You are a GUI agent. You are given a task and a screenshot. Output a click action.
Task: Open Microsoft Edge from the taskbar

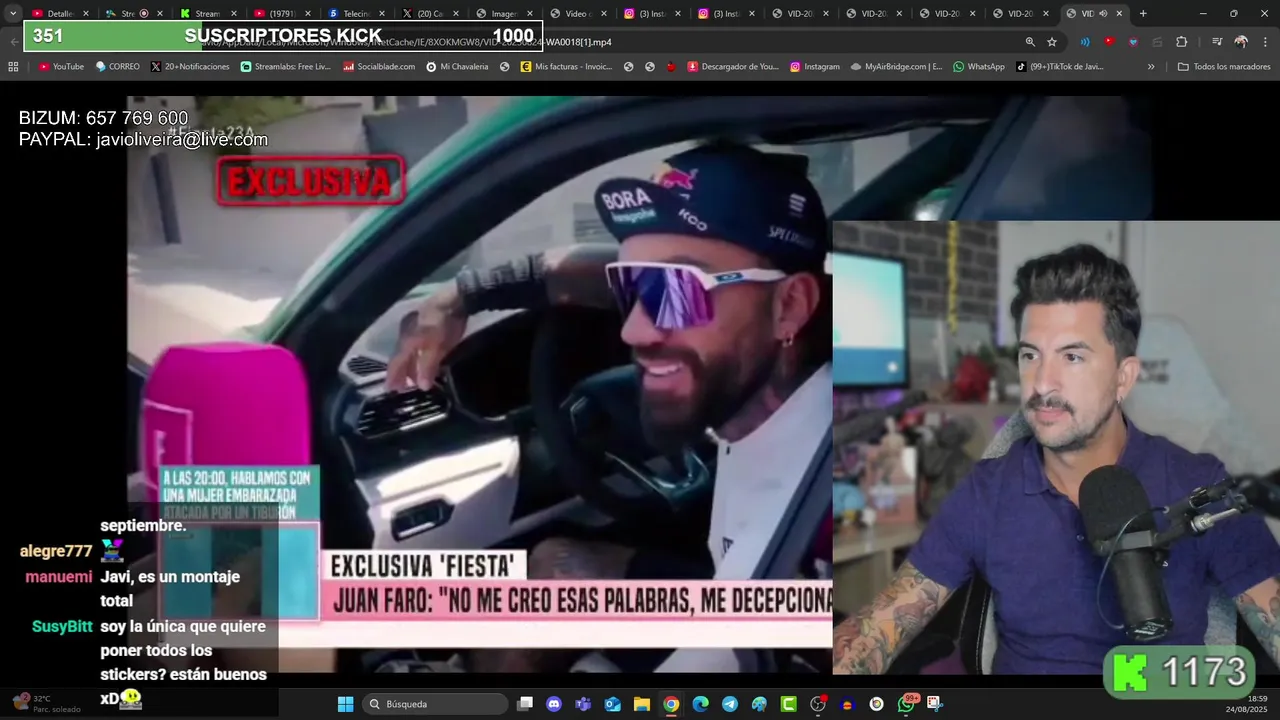(x=700, y=704)
